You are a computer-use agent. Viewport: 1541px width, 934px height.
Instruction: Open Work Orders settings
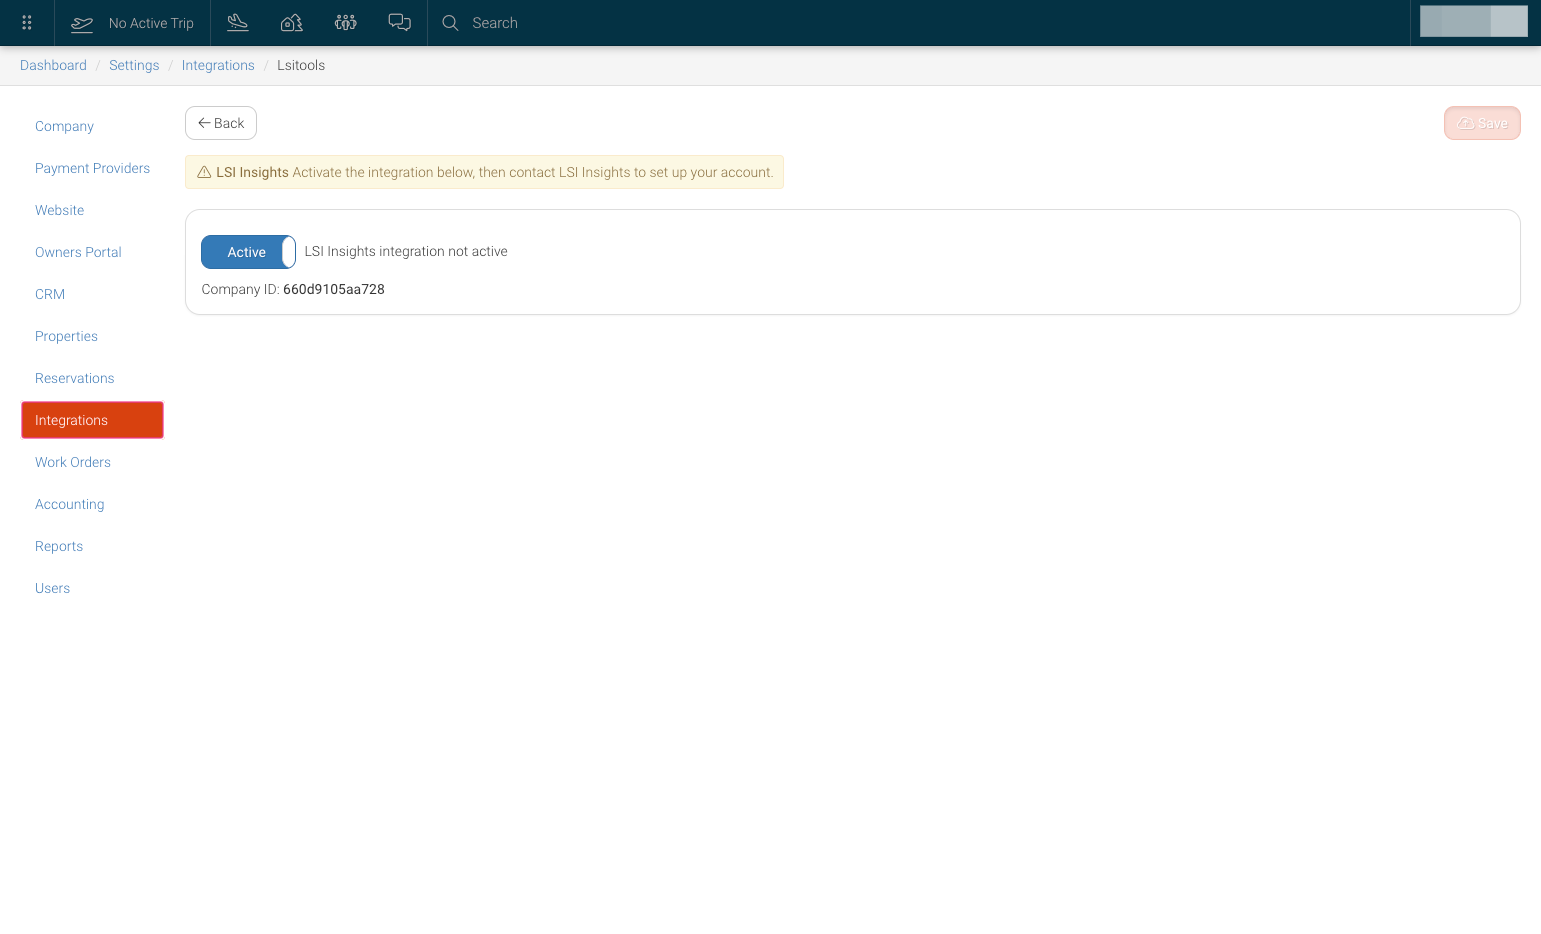(x=73, y=462)
